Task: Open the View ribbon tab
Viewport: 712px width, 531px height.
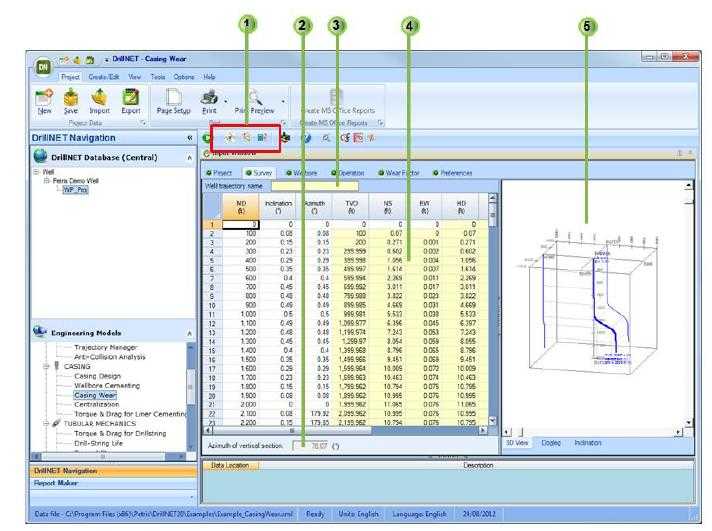Action: pos(134,77)
